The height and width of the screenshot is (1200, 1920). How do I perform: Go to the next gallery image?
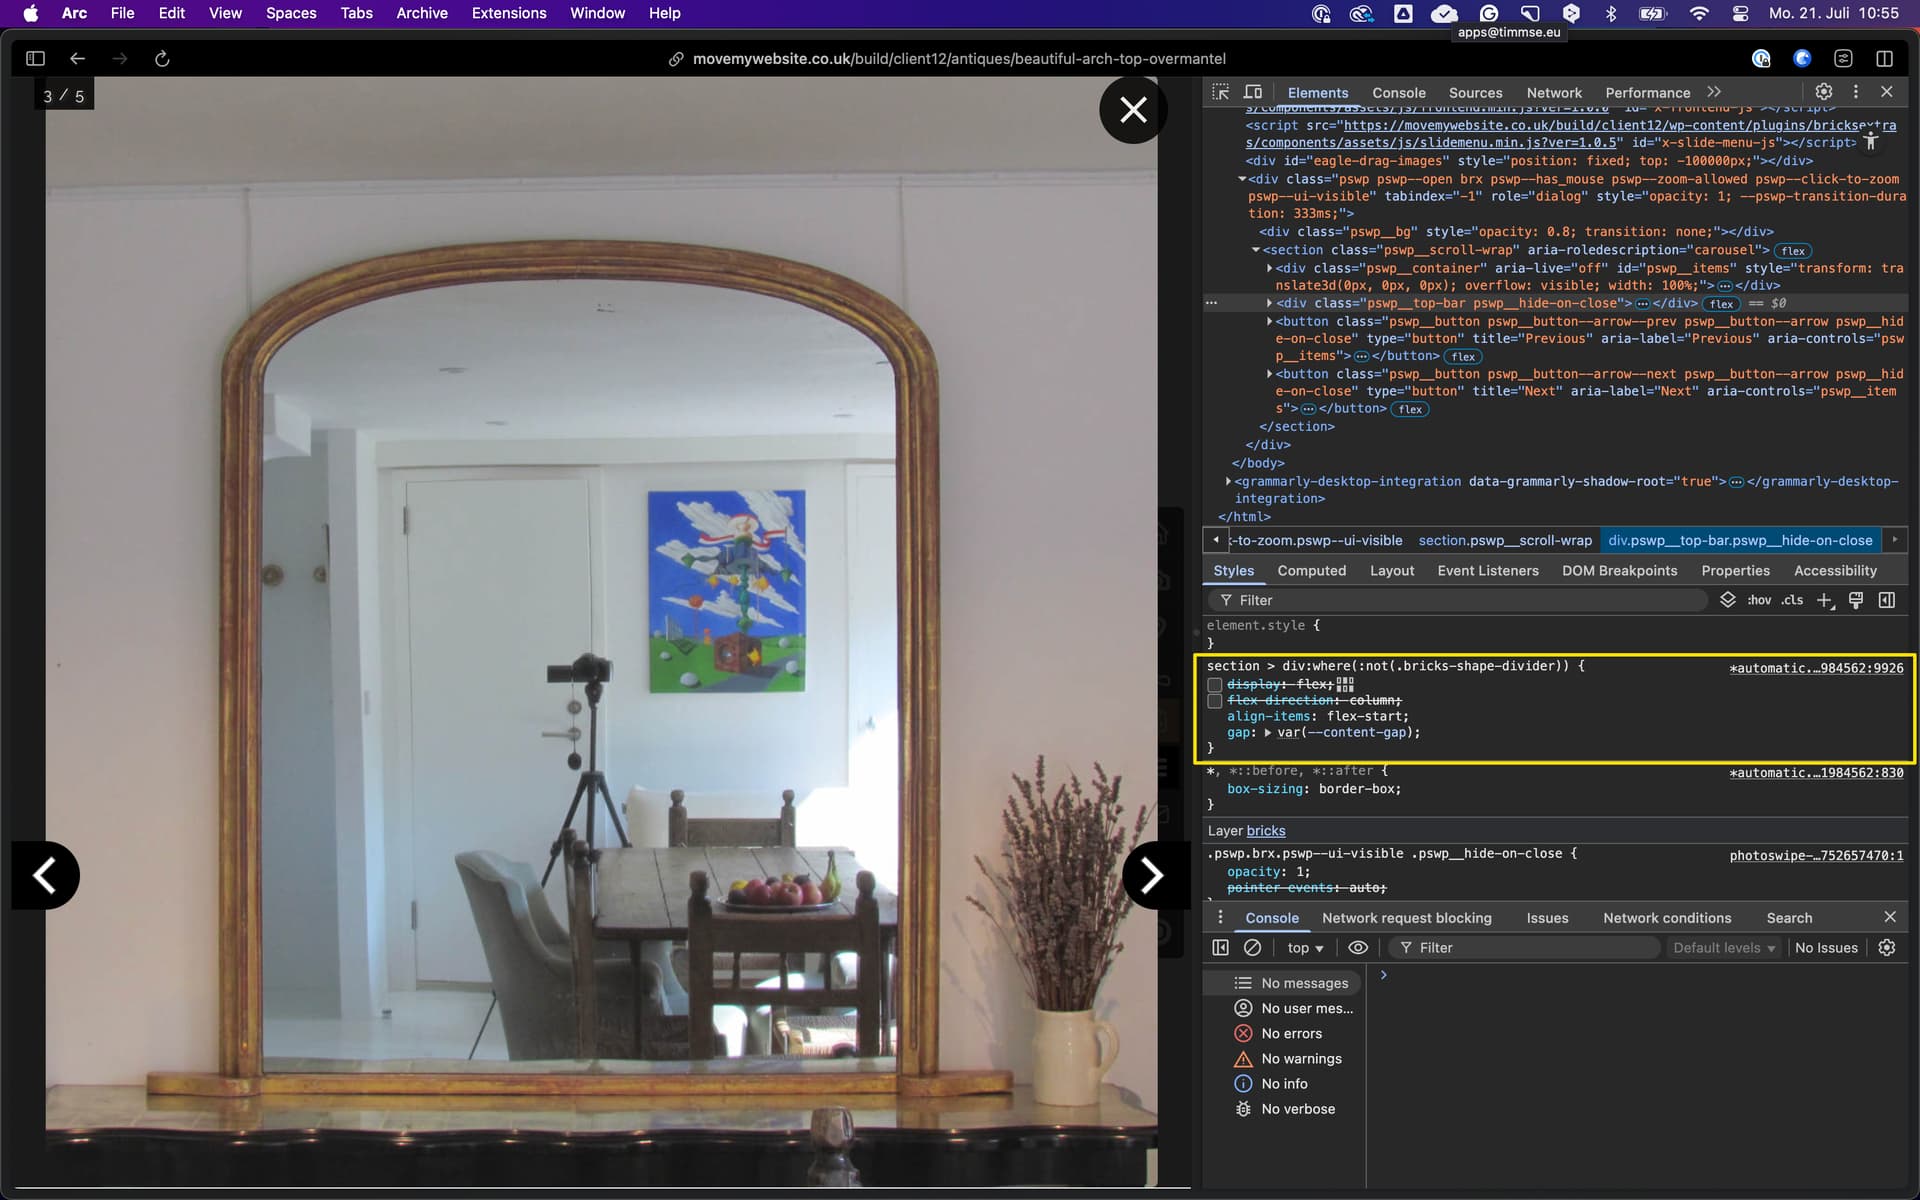1152,876
